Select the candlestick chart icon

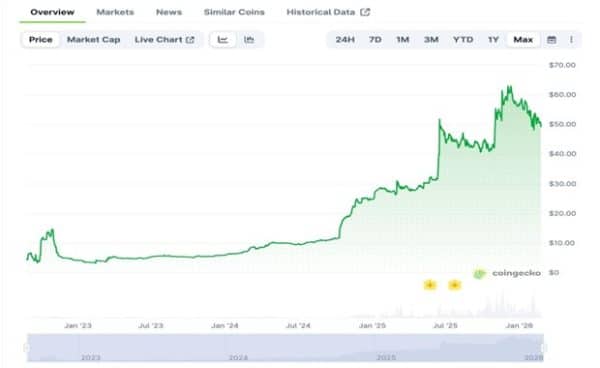[x=249, y=40]
